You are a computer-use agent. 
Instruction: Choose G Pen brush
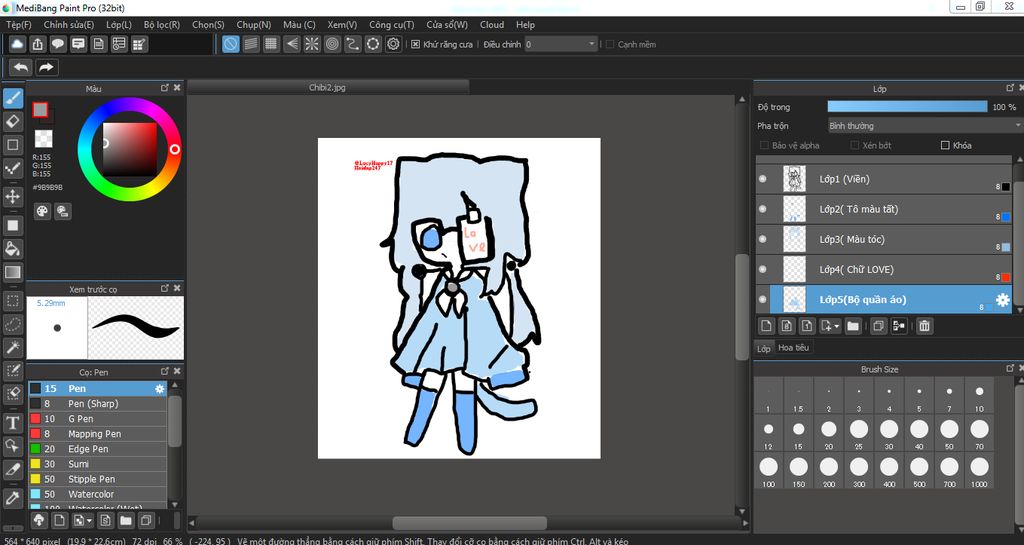[x=97, y=419]
